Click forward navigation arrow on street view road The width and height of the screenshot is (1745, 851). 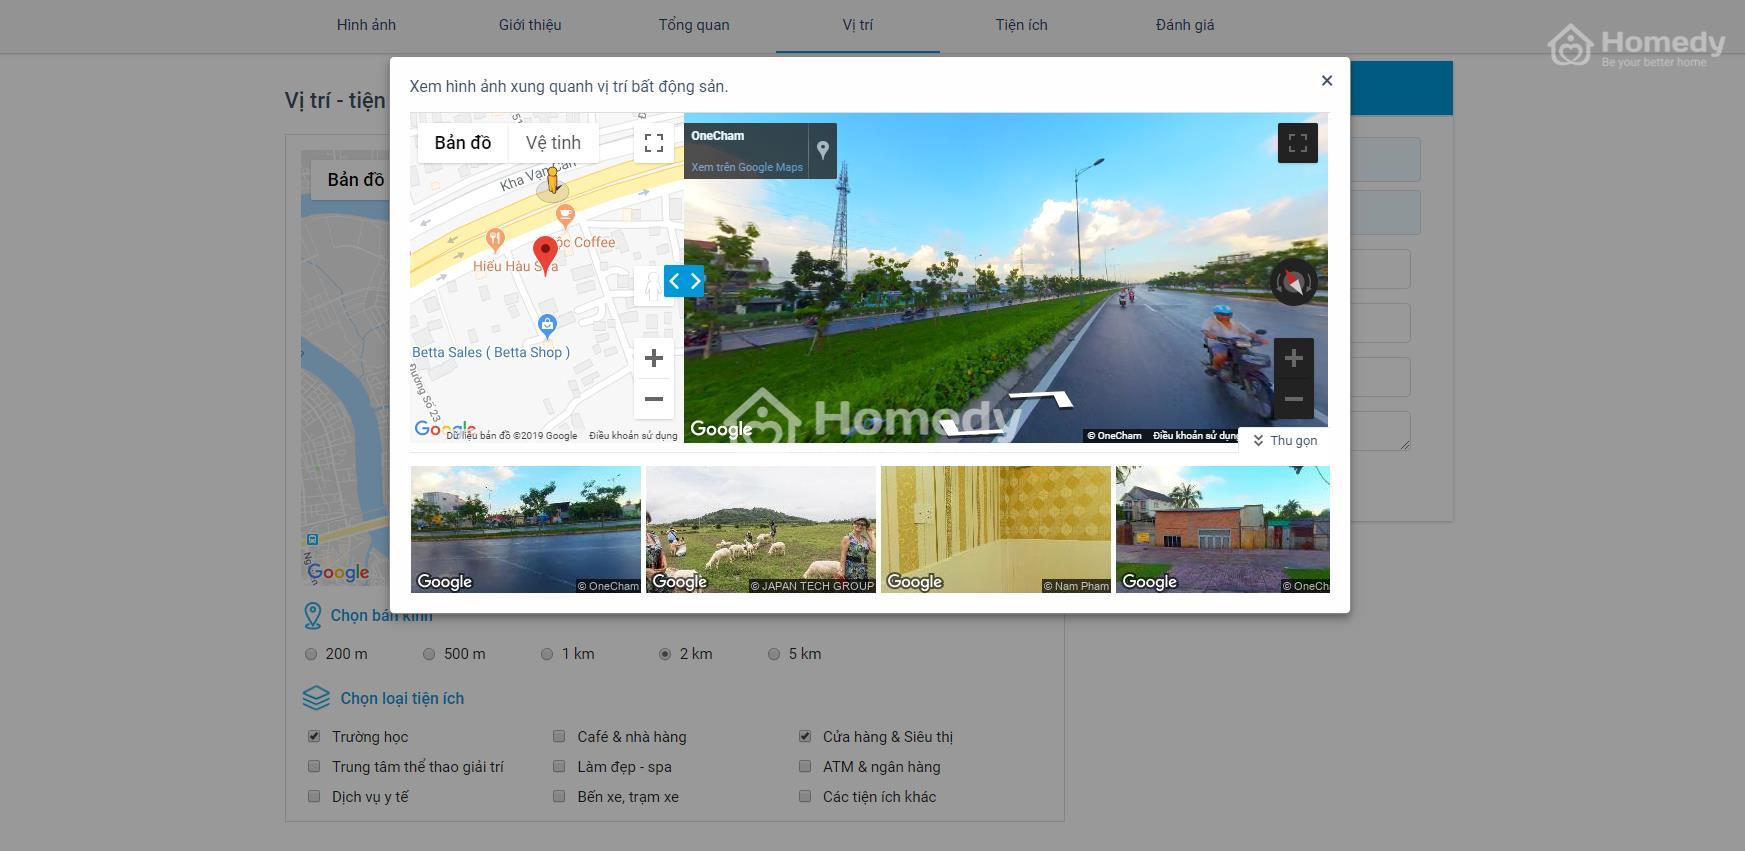tap(1041, 400)
